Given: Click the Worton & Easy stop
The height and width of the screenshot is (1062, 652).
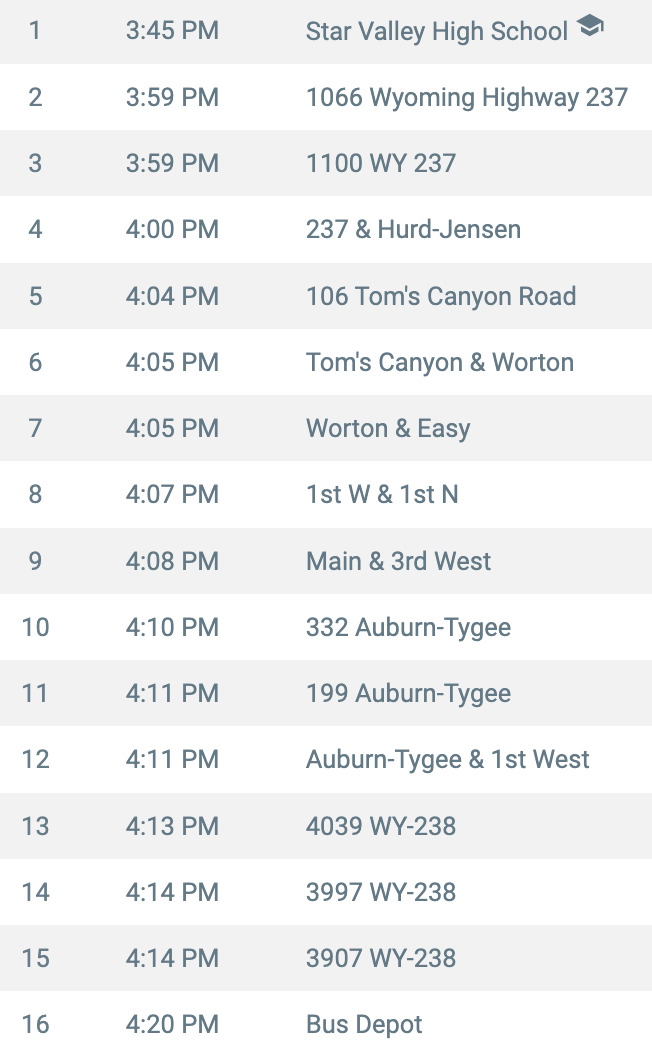Looking at the screenshot, I should pos(388,428).
